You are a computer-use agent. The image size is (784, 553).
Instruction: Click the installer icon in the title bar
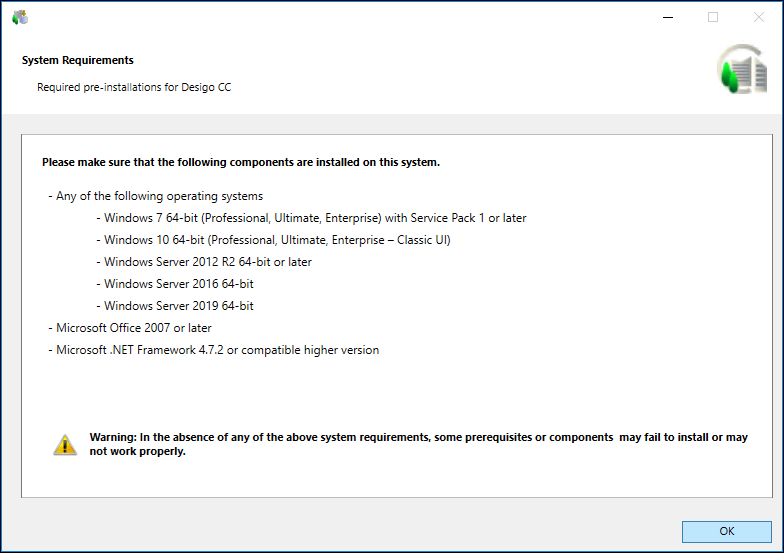click(x=20, y=17)
